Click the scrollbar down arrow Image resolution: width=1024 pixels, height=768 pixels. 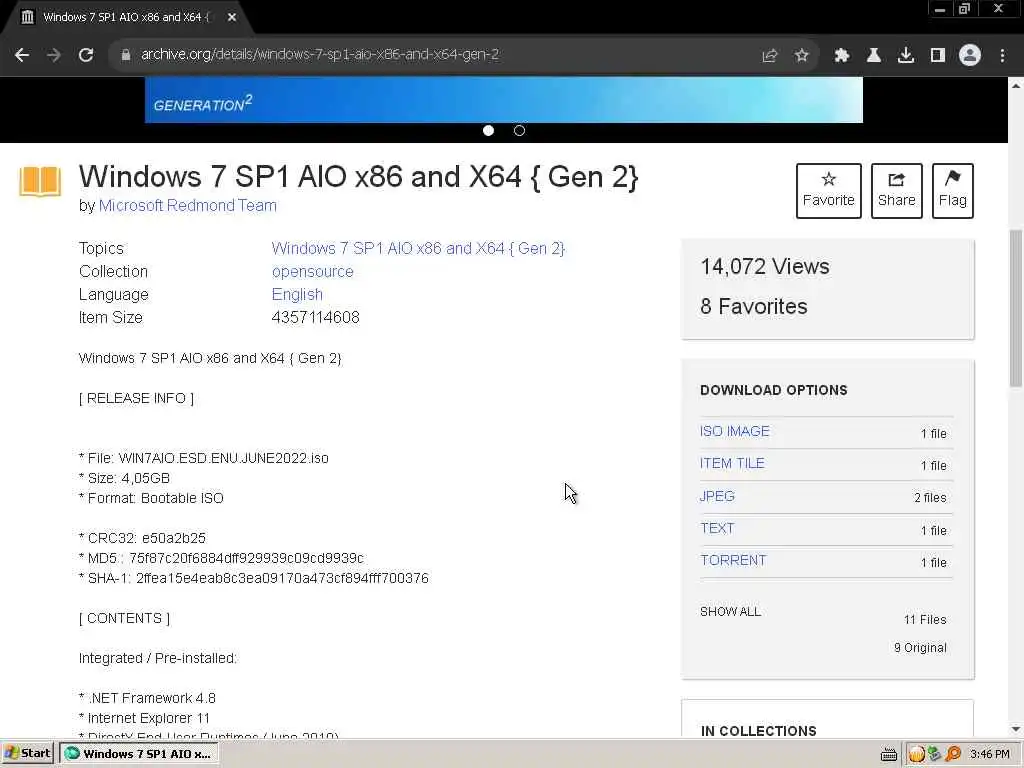[x=1016, y=729]
